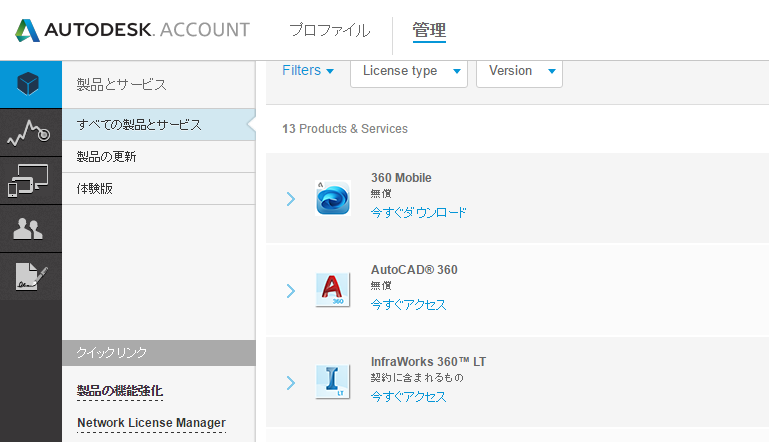769x442 pixels.
Task: Expand the AutoCAD 360 product row
Action: (291, 290)
